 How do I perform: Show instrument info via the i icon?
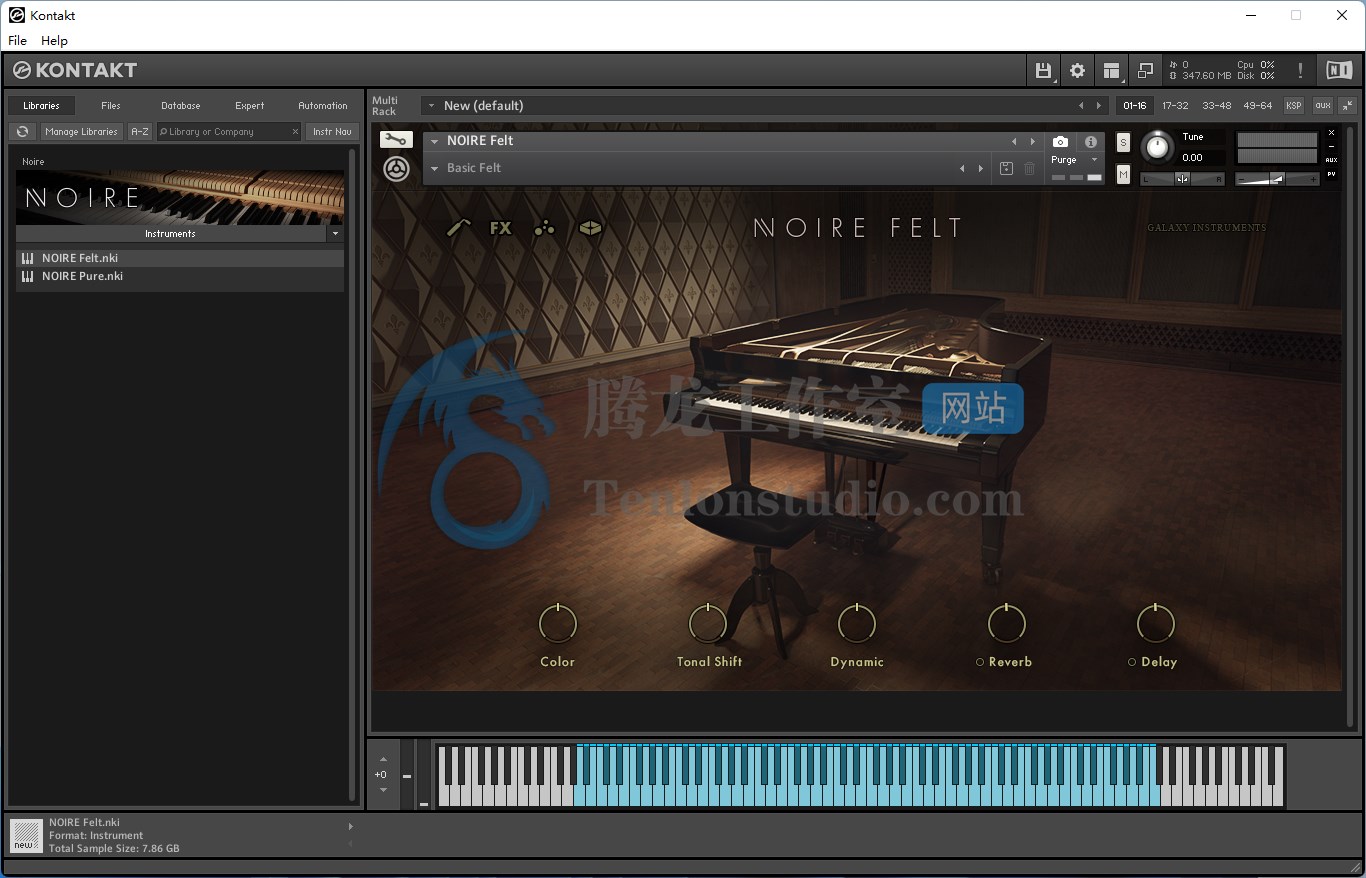1091,142
